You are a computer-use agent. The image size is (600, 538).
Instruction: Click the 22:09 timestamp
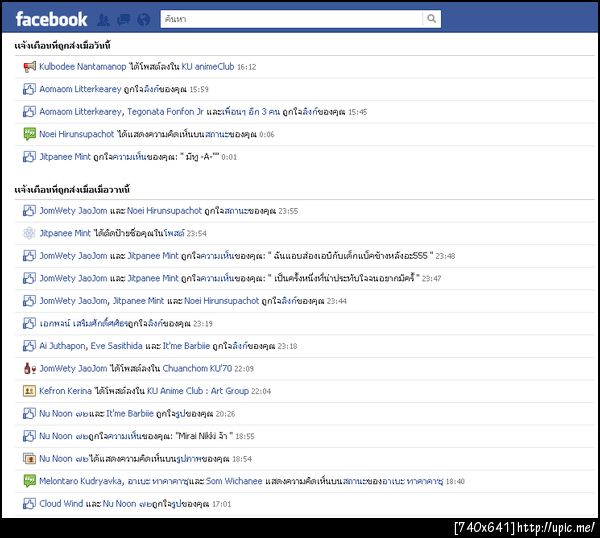point(244,369)
